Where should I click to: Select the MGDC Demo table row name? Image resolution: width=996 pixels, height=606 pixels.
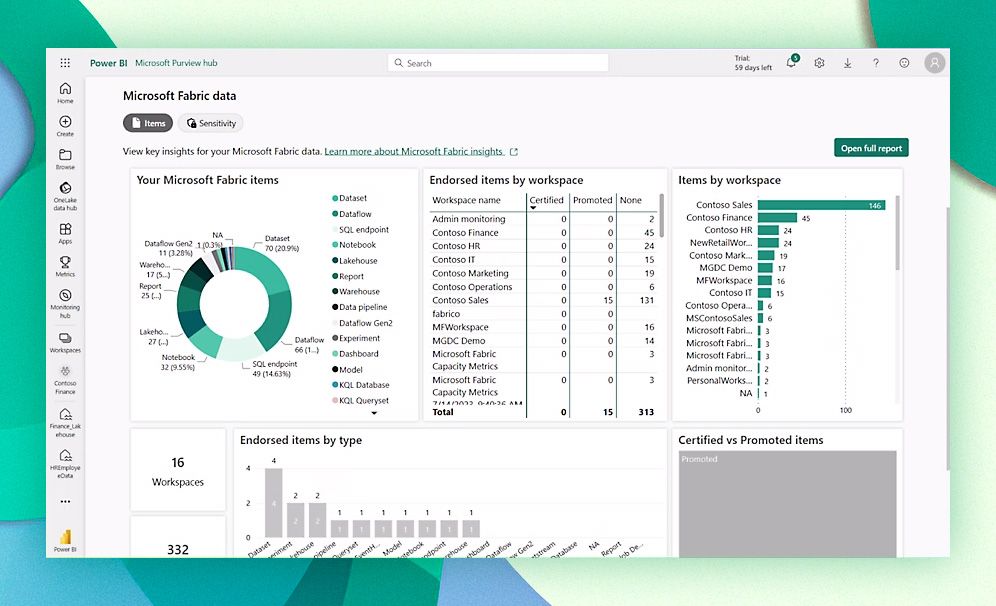tap(459, 340)
